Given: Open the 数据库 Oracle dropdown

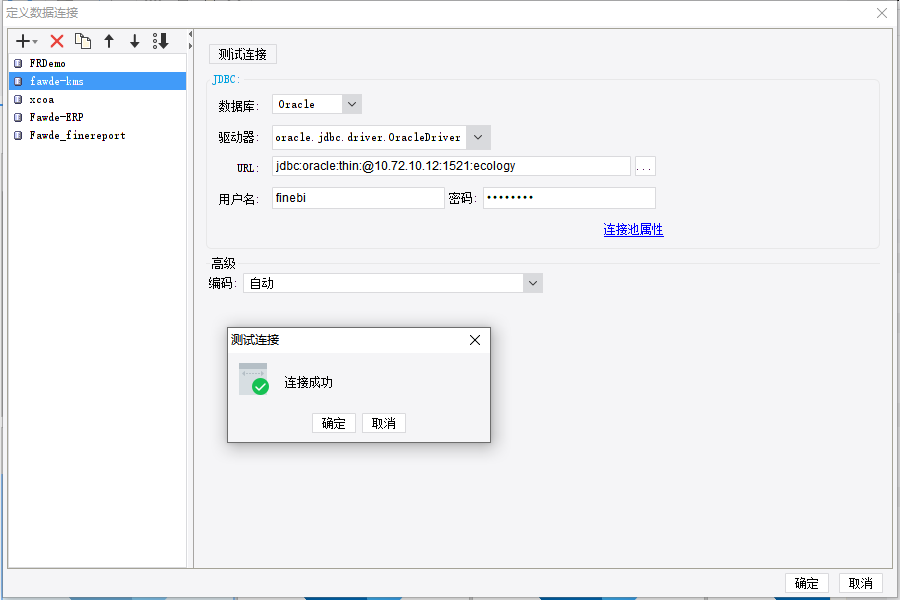Looking at the screenshot, I should point(352,104).
